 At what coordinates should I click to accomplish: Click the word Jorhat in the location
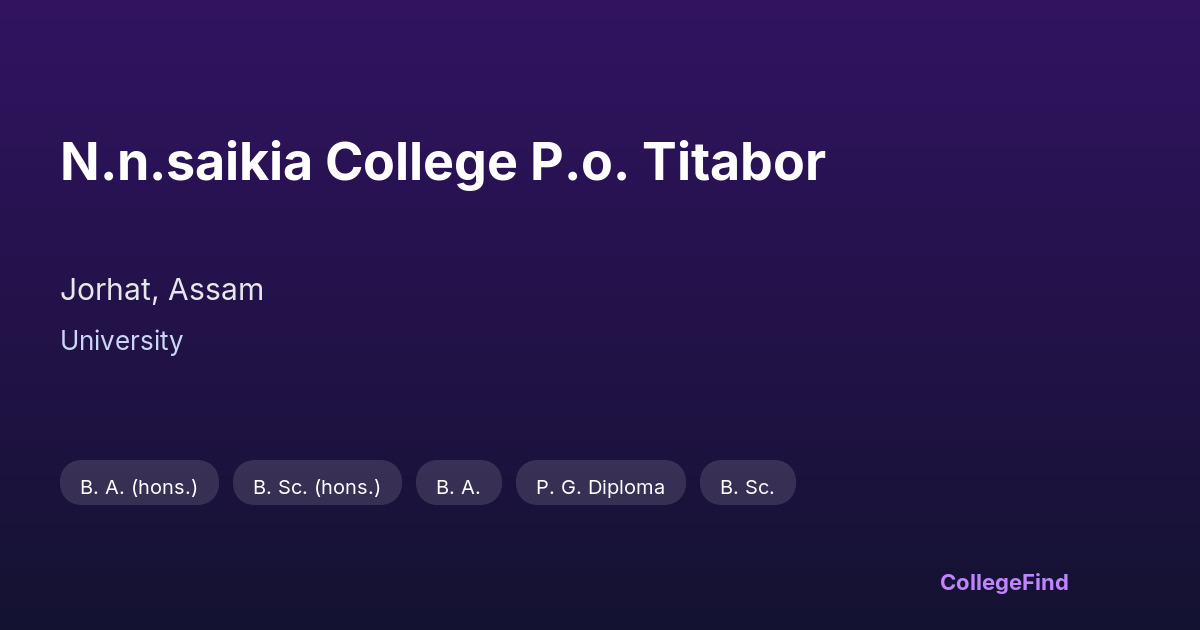[x=106, y=290]
